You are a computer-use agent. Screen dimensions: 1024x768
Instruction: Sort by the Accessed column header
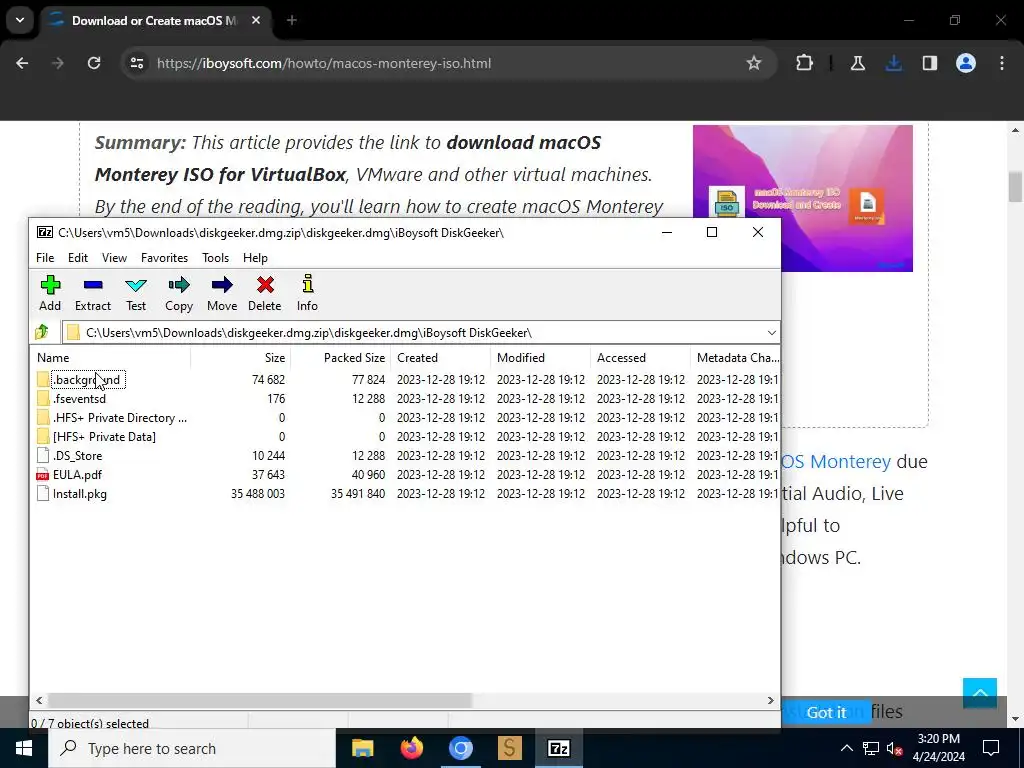640,358
